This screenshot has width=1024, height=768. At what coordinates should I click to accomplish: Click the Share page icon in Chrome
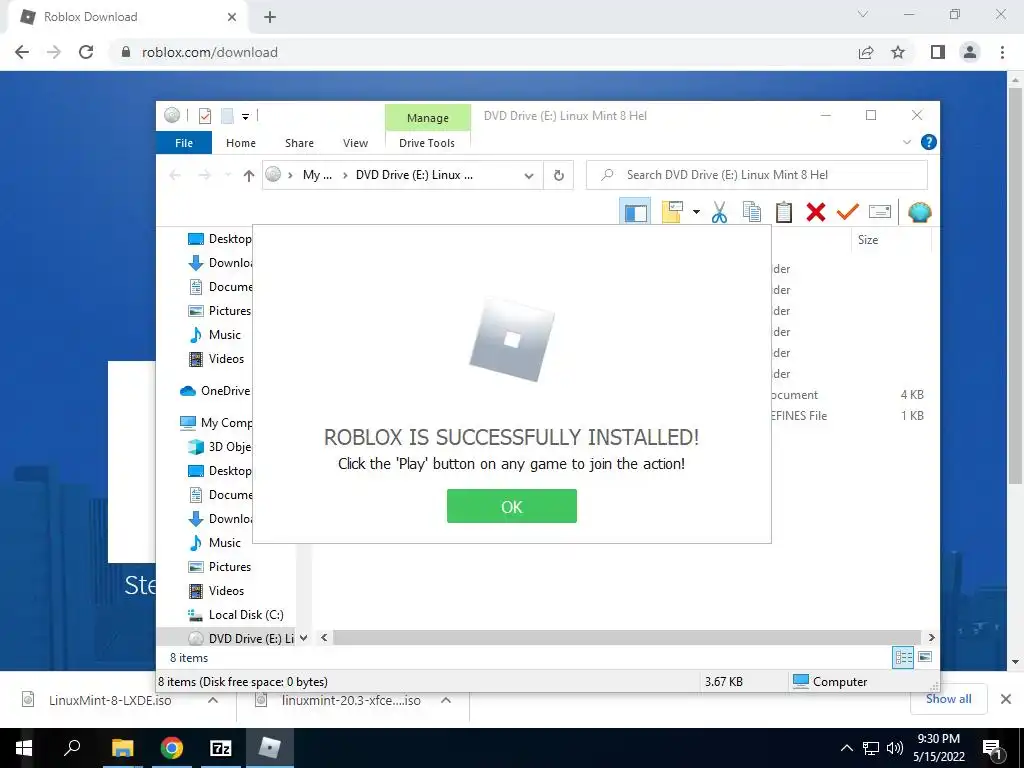click(866, 52)
